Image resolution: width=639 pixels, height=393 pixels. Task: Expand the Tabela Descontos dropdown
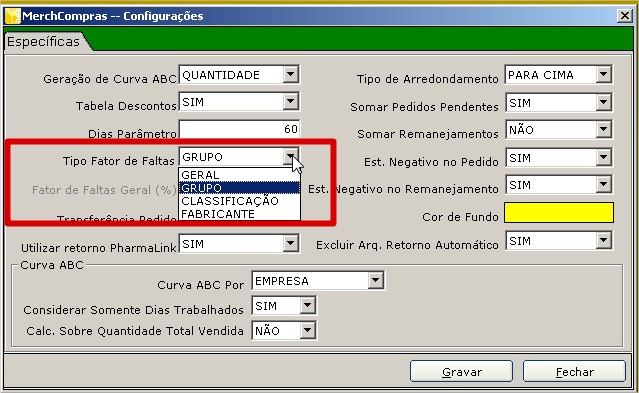[x=291, y=102]
